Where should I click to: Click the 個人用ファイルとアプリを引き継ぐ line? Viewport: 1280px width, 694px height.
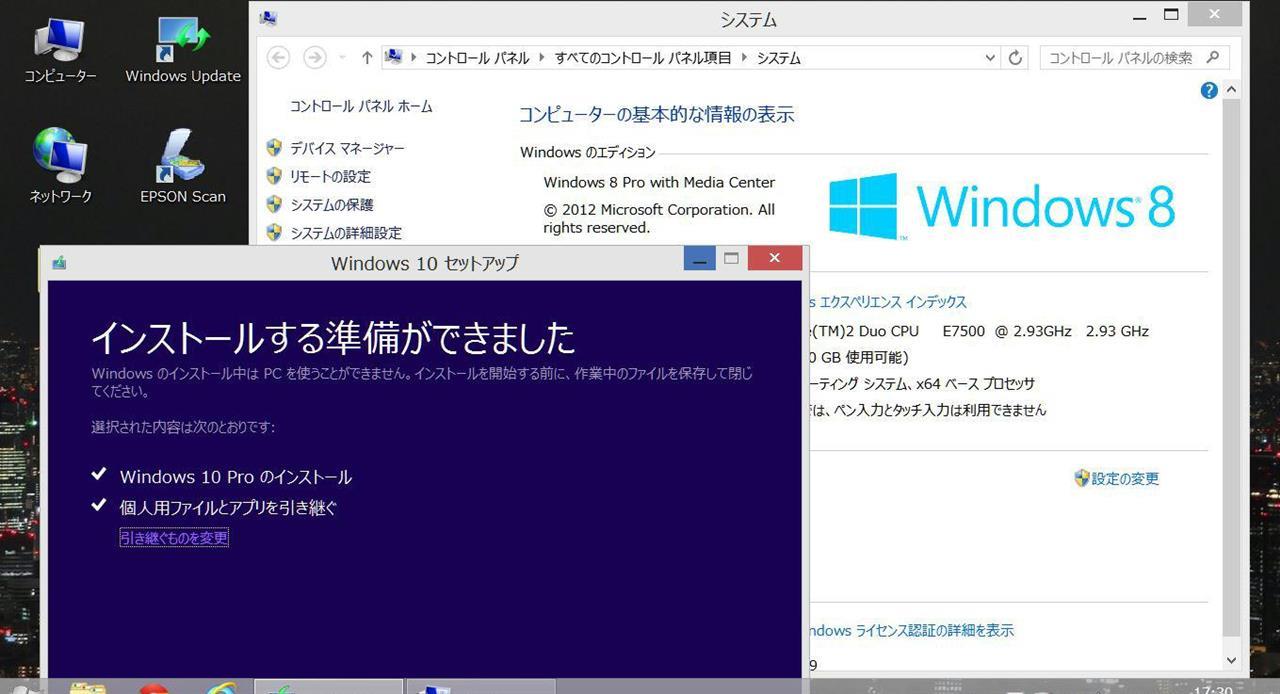pos(228,507)
